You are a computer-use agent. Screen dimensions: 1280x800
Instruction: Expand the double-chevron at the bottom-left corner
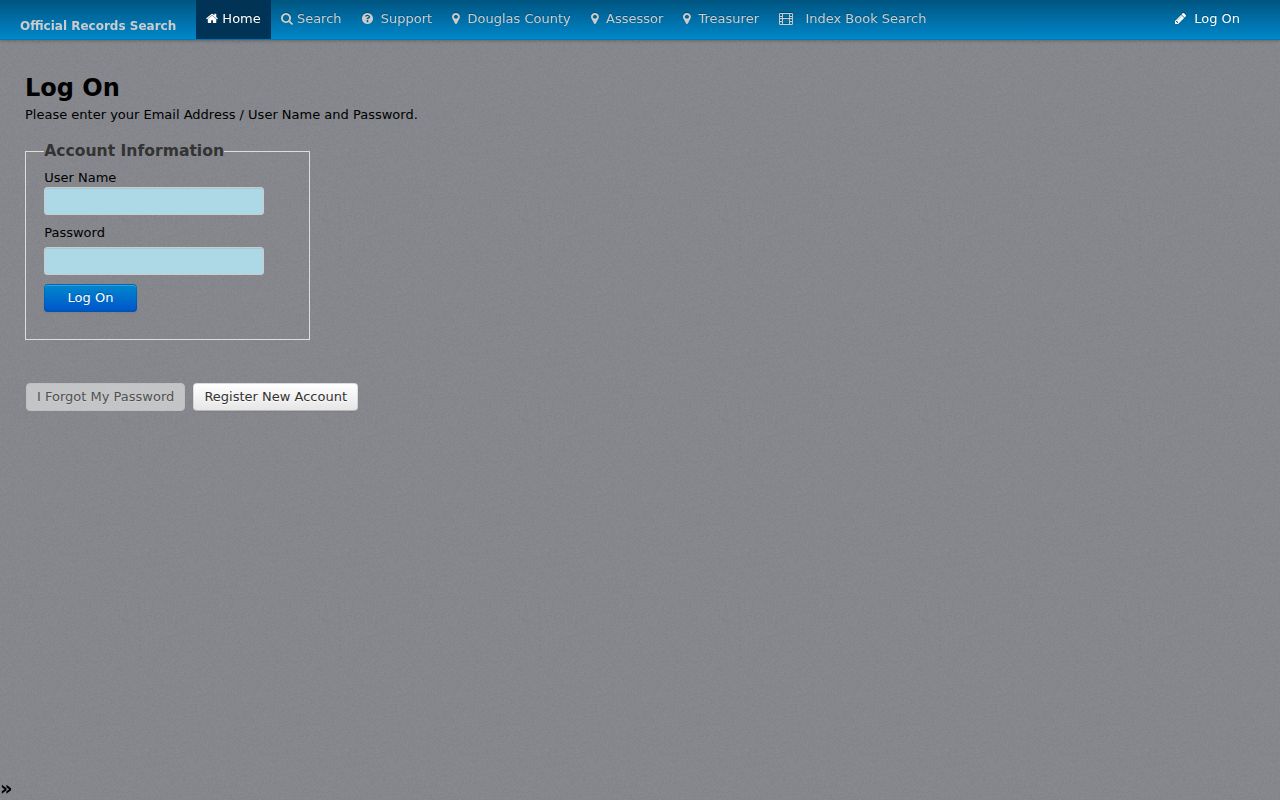tap(6, 789)
